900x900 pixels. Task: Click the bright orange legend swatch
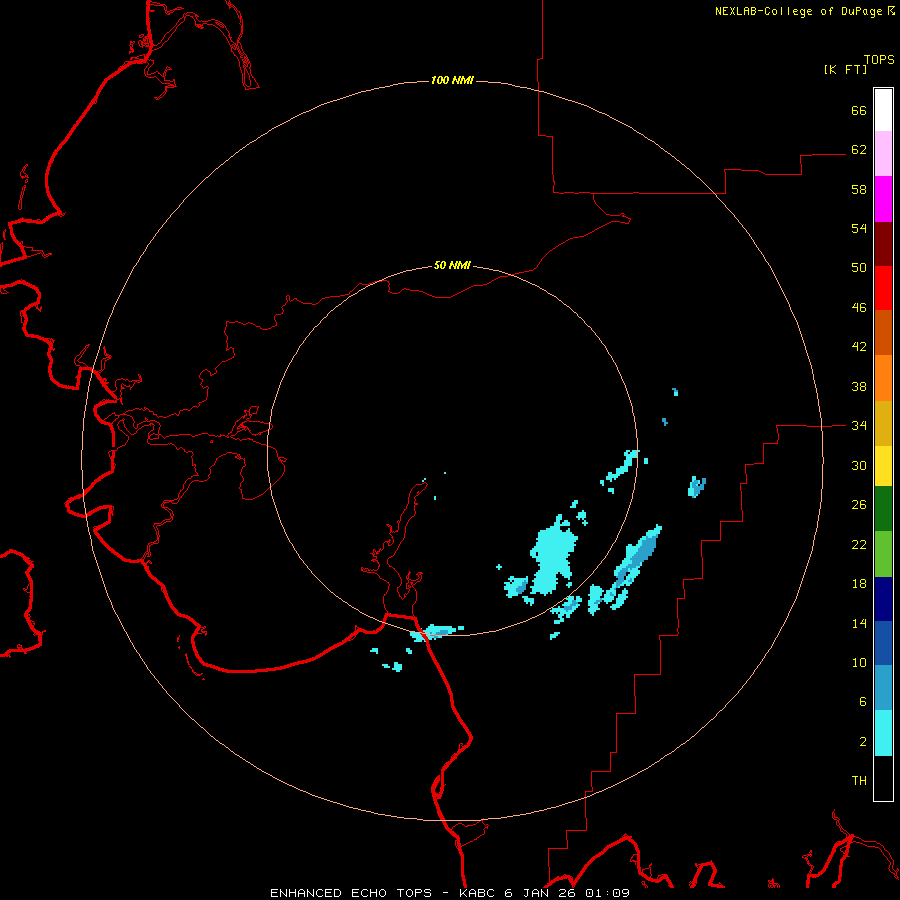pyautogui.click(x=883, y=378)
